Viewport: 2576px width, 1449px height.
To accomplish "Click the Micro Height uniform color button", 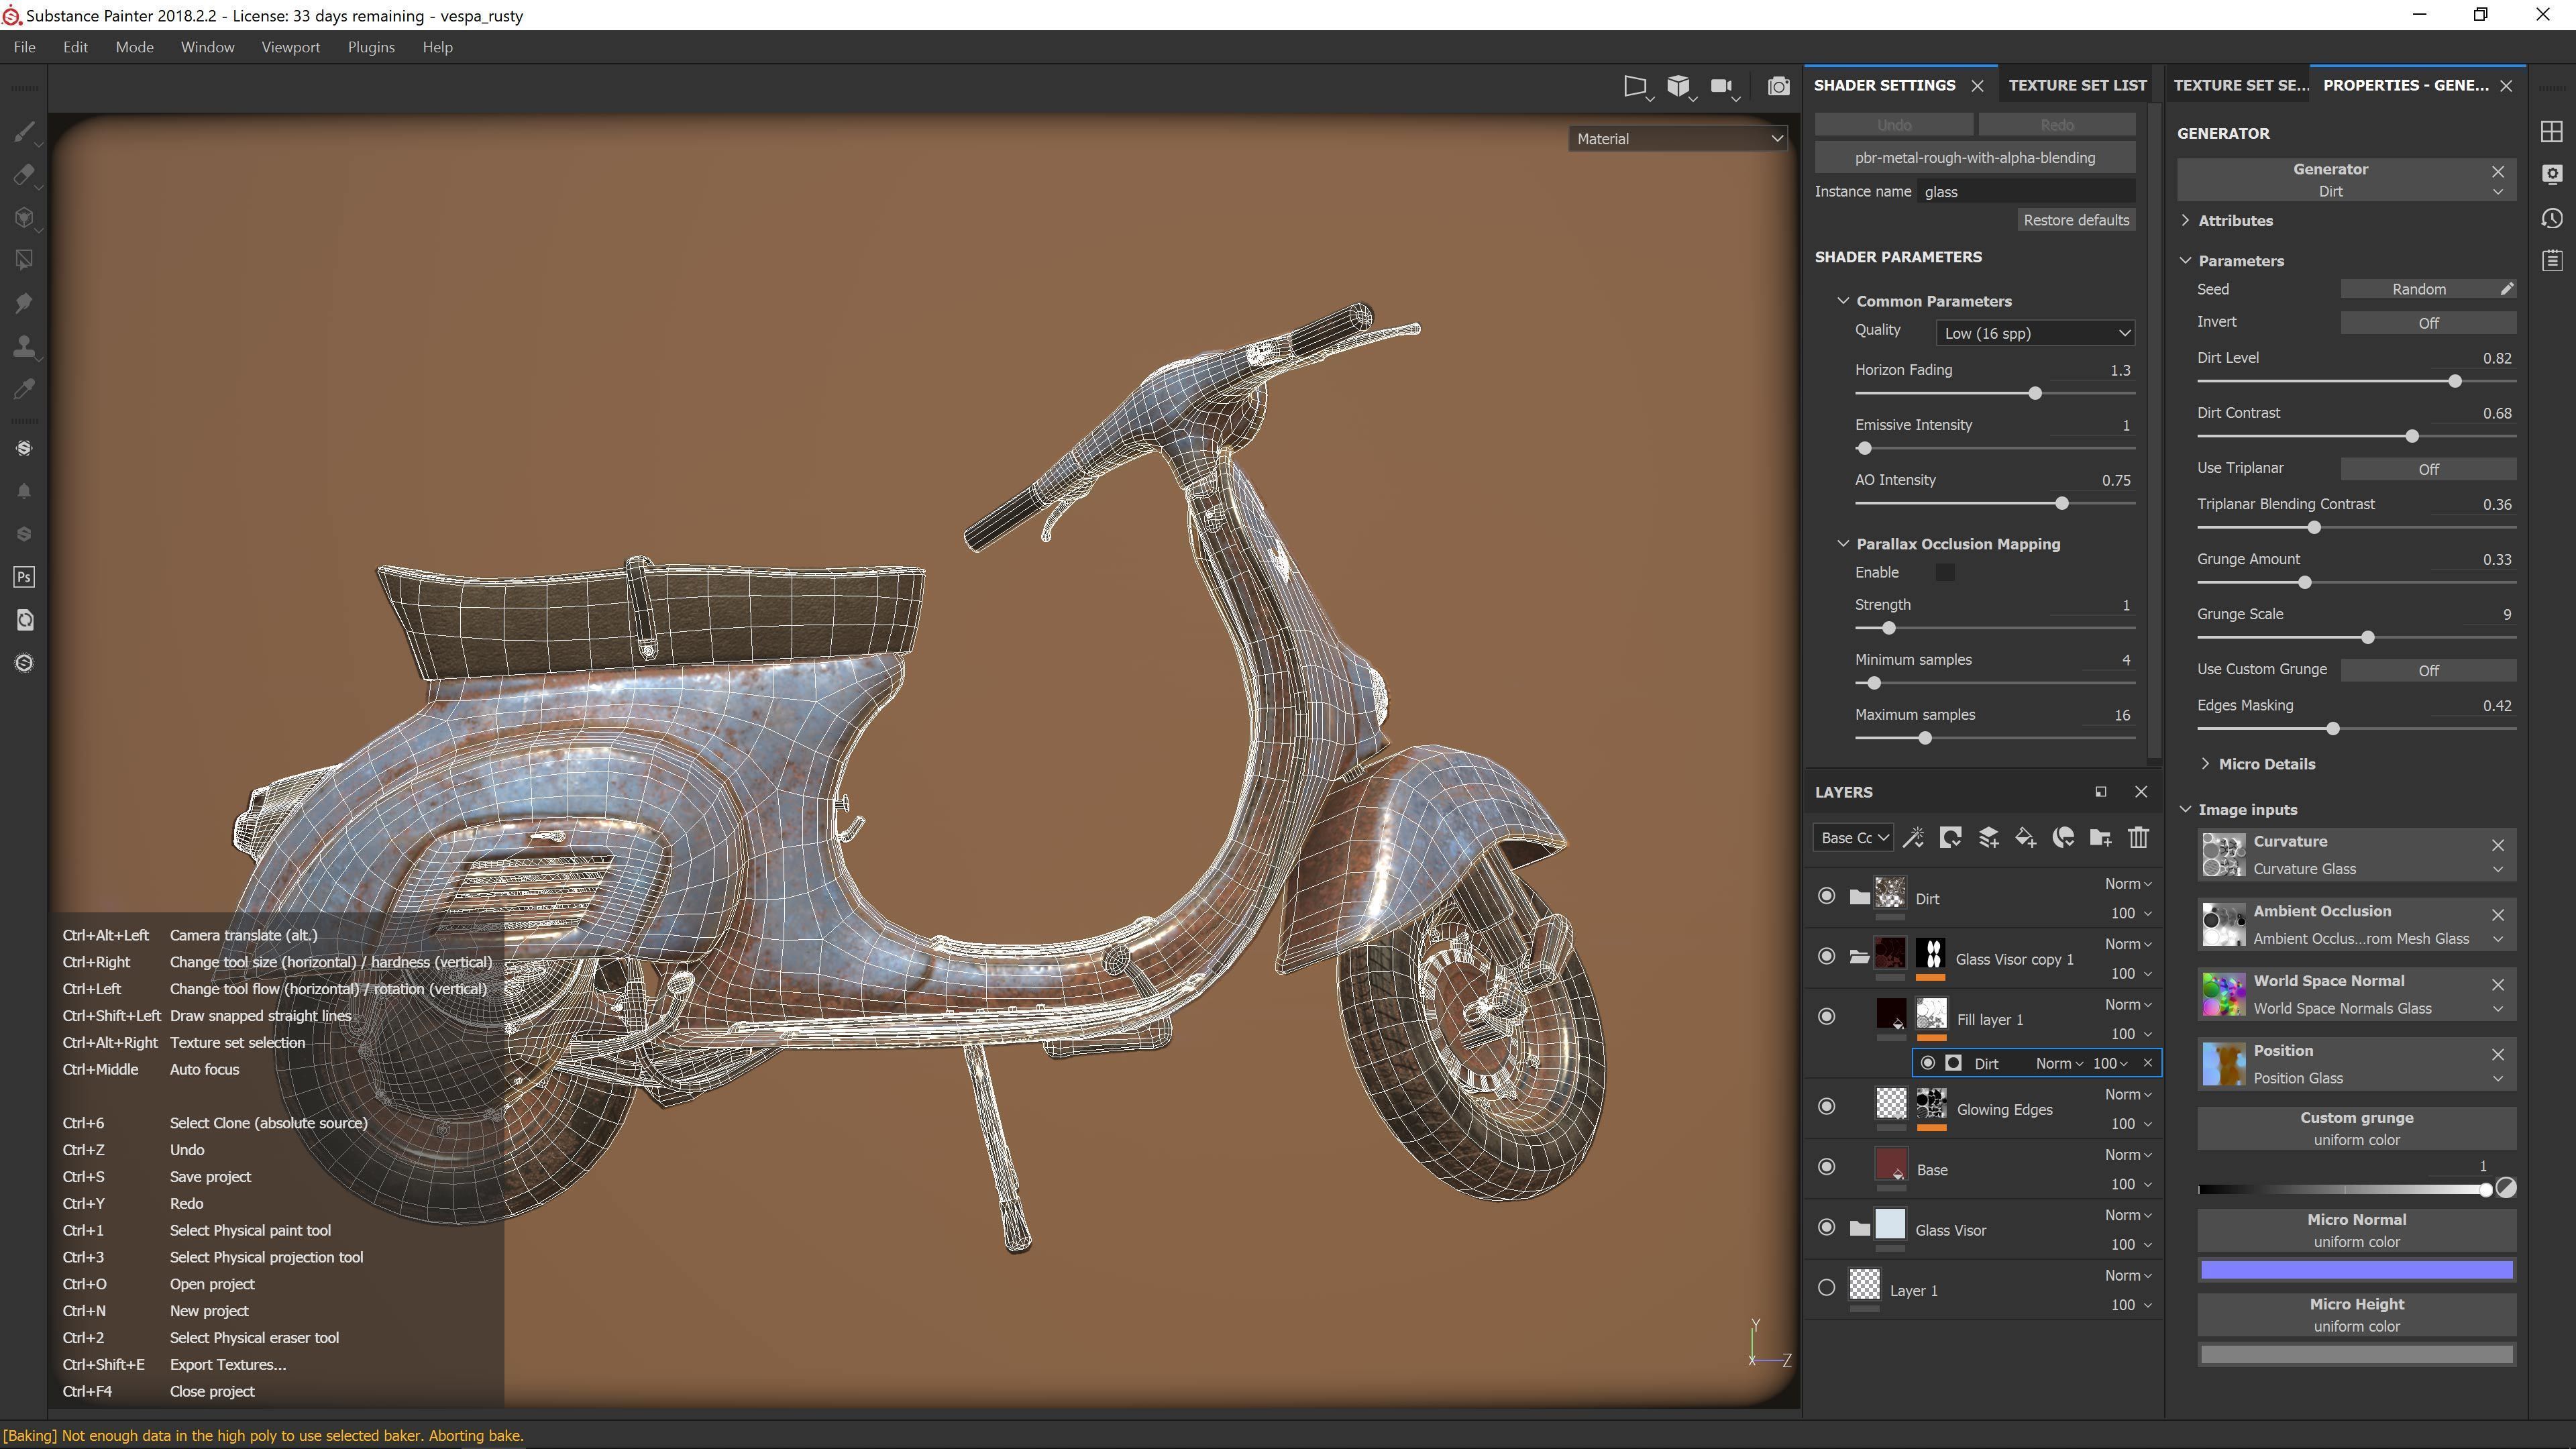I will click(x=2356, y=1315).
